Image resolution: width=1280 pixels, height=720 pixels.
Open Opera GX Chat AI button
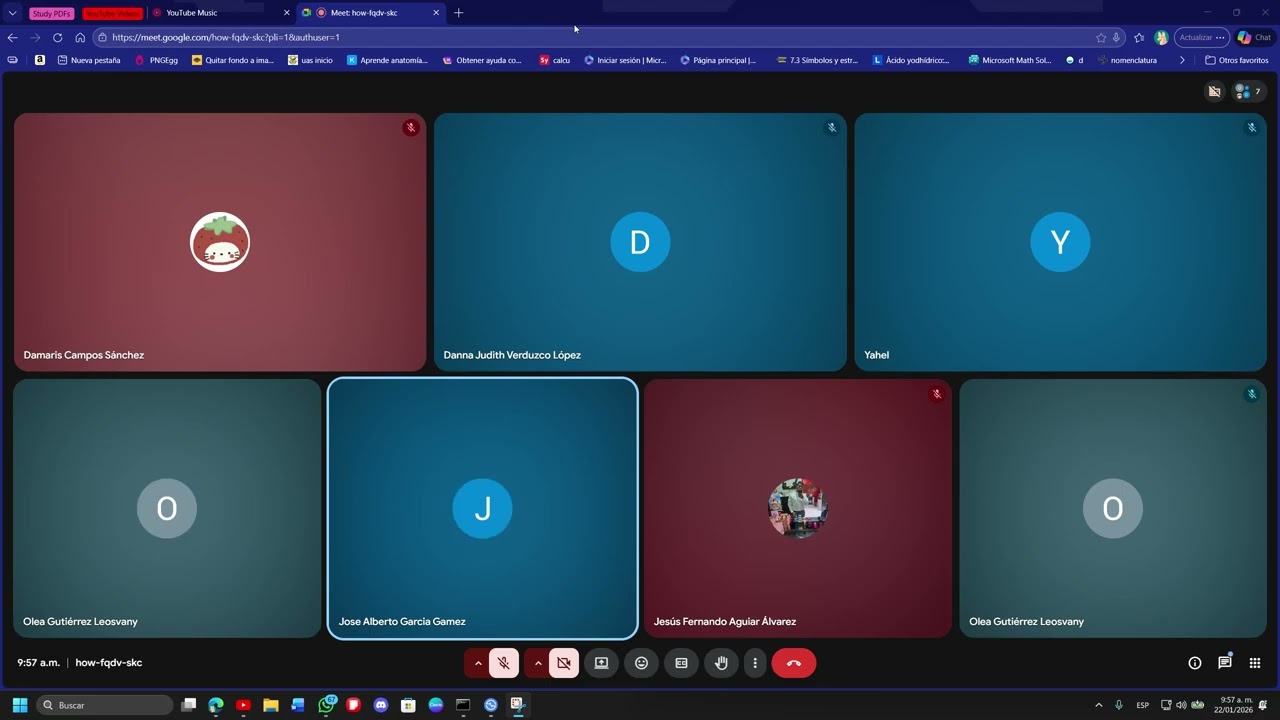pyautogui.click(x=1254, y=37)
